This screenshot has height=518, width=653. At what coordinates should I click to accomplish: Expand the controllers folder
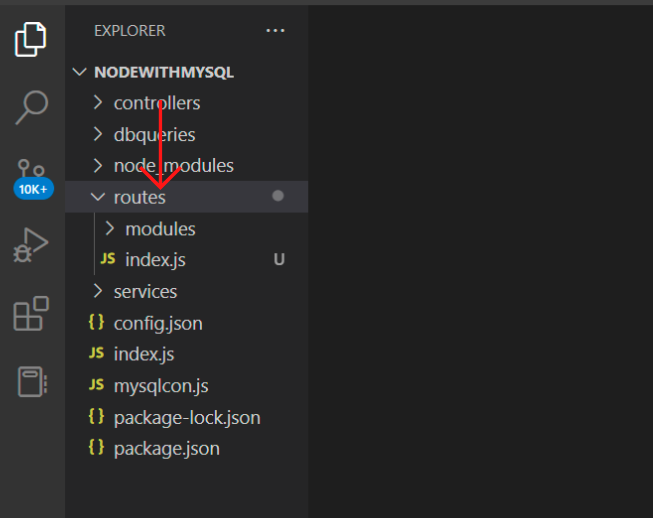tap(156, 103)
